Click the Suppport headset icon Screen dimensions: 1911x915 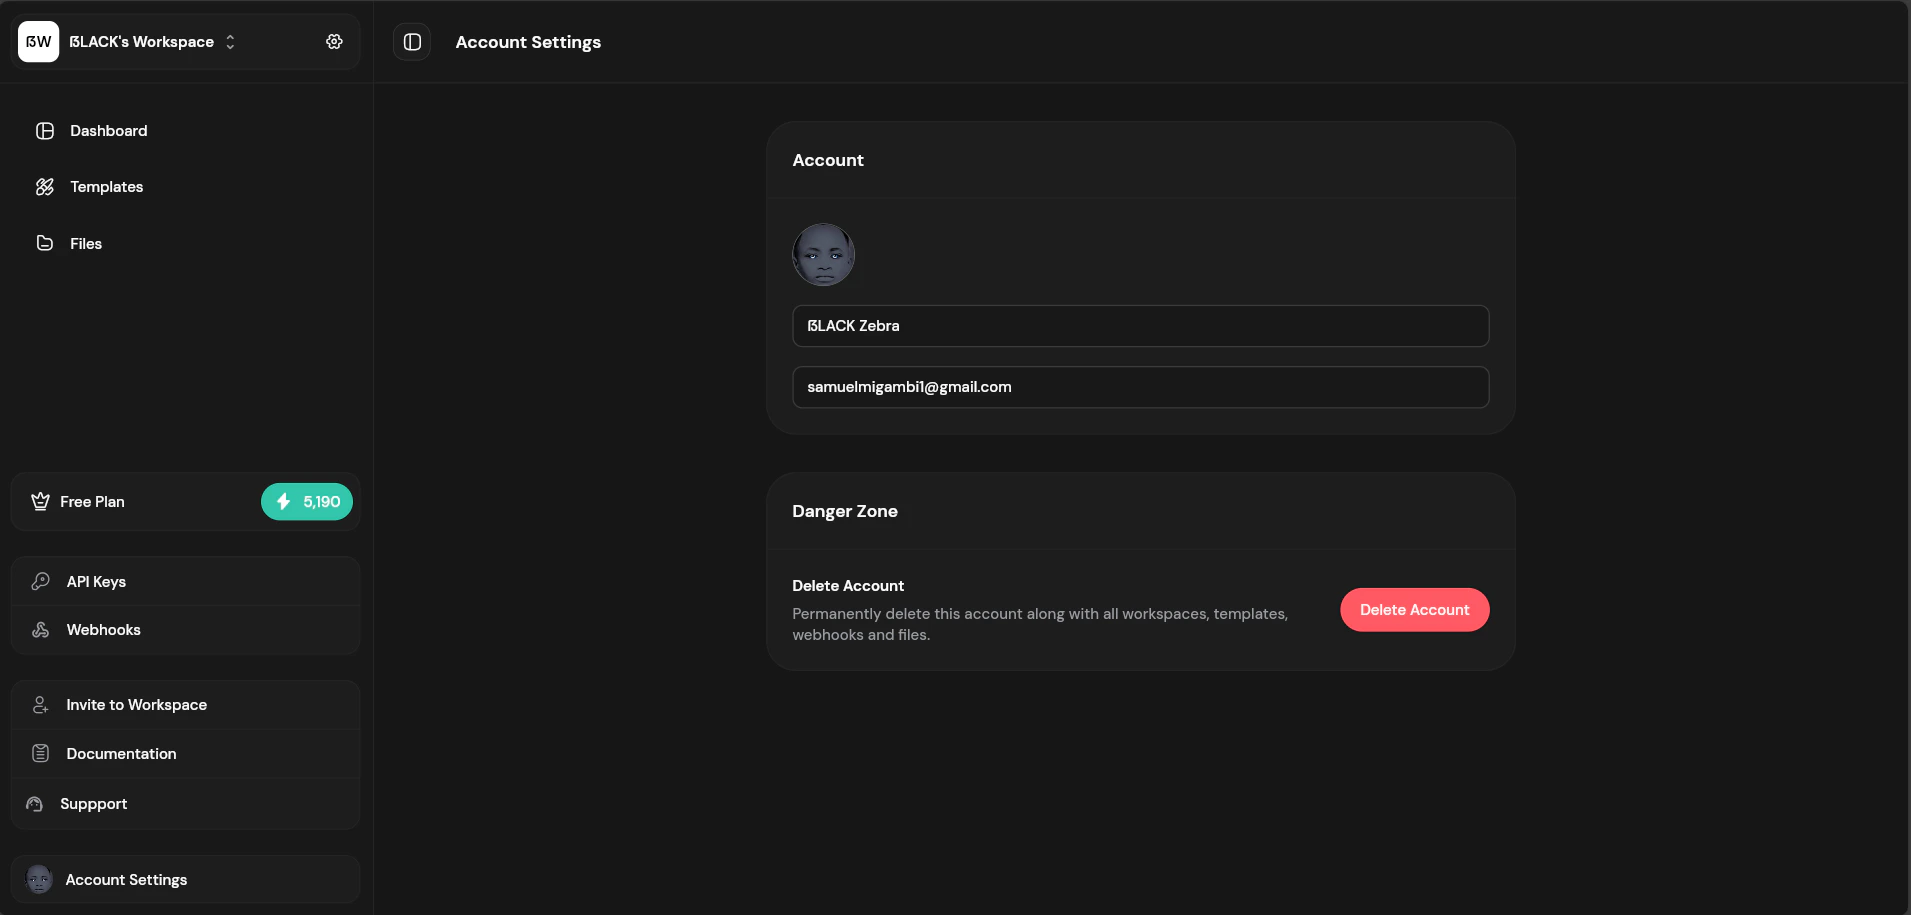click(35, 804)
